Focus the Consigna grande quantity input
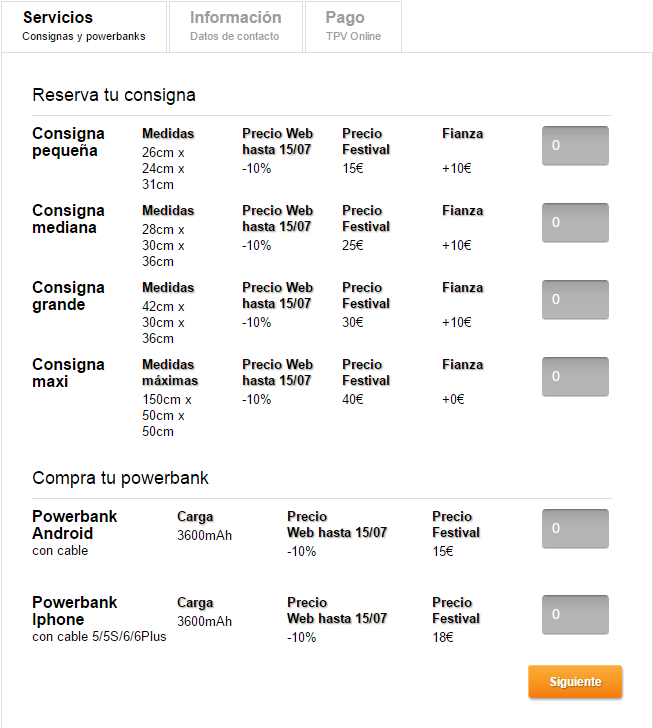Screen dimensions: 653x728 pyautogui.click(x=575, y=299)
